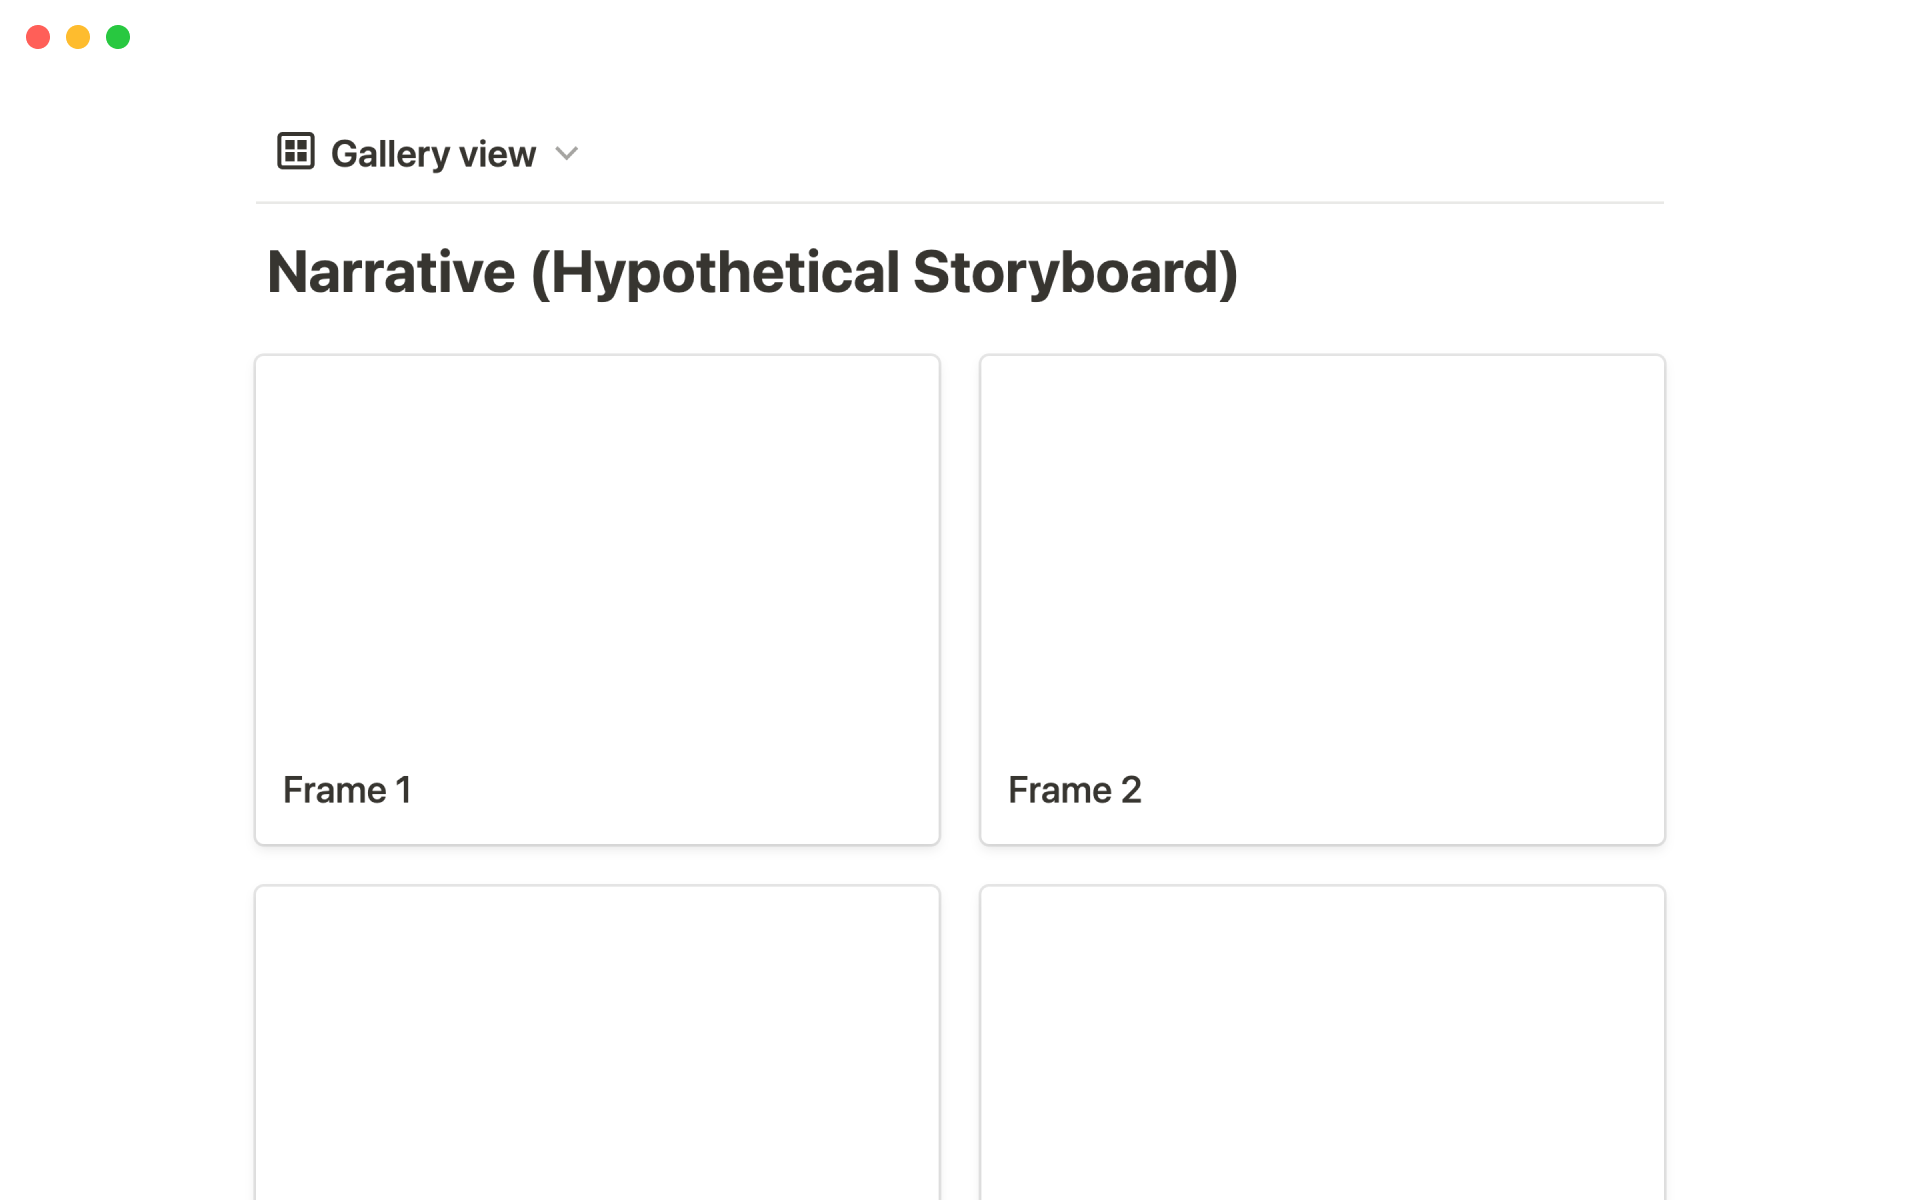This screenshot has width=1920, height=1200.
Task: Click blank space right of the page heading
Action: (x=1450, y=272)
